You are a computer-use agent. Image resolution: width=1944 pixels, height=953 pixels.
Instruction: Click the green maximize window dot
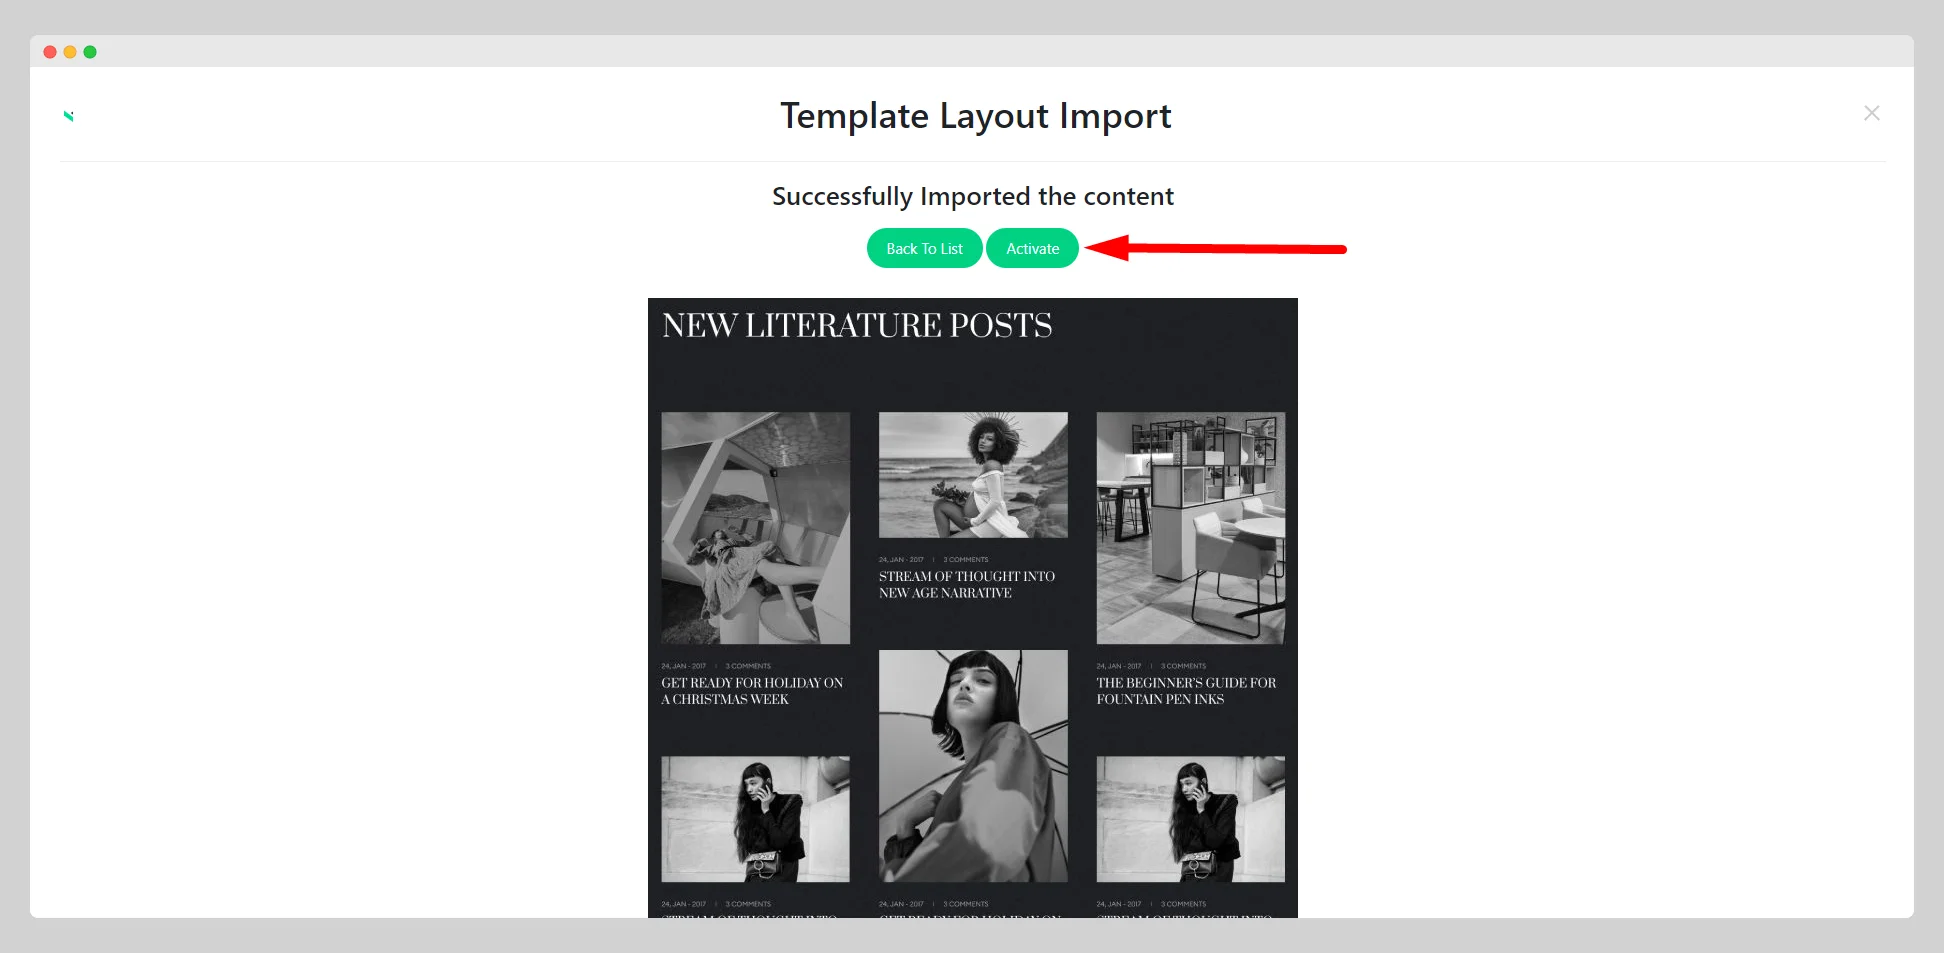90,52
